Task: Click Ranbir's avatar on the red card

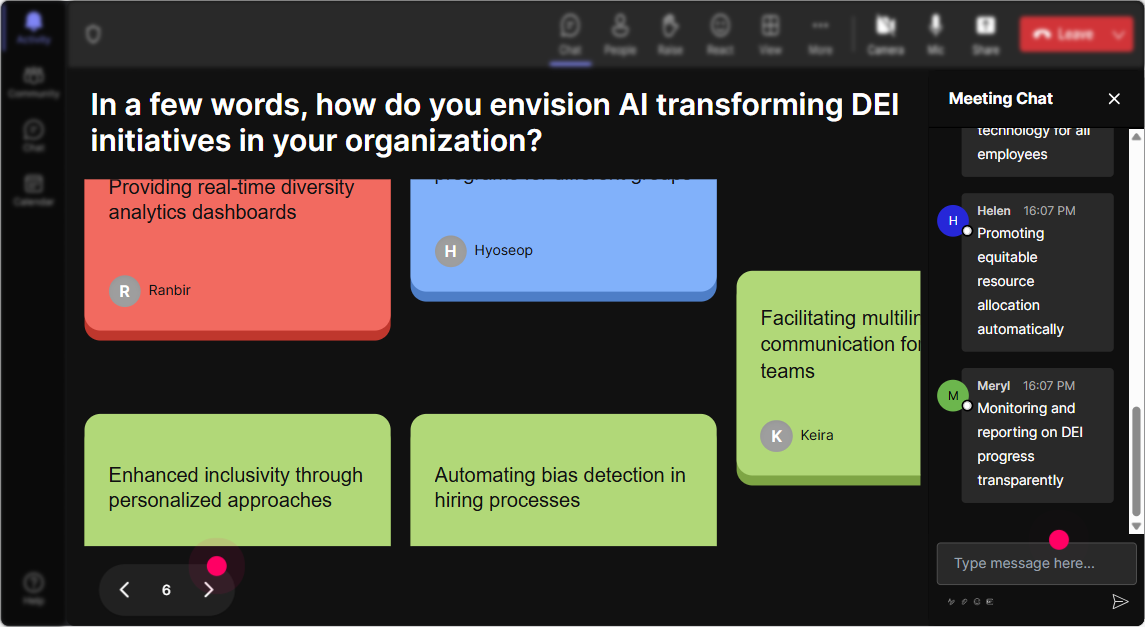Action: [125, 291]
